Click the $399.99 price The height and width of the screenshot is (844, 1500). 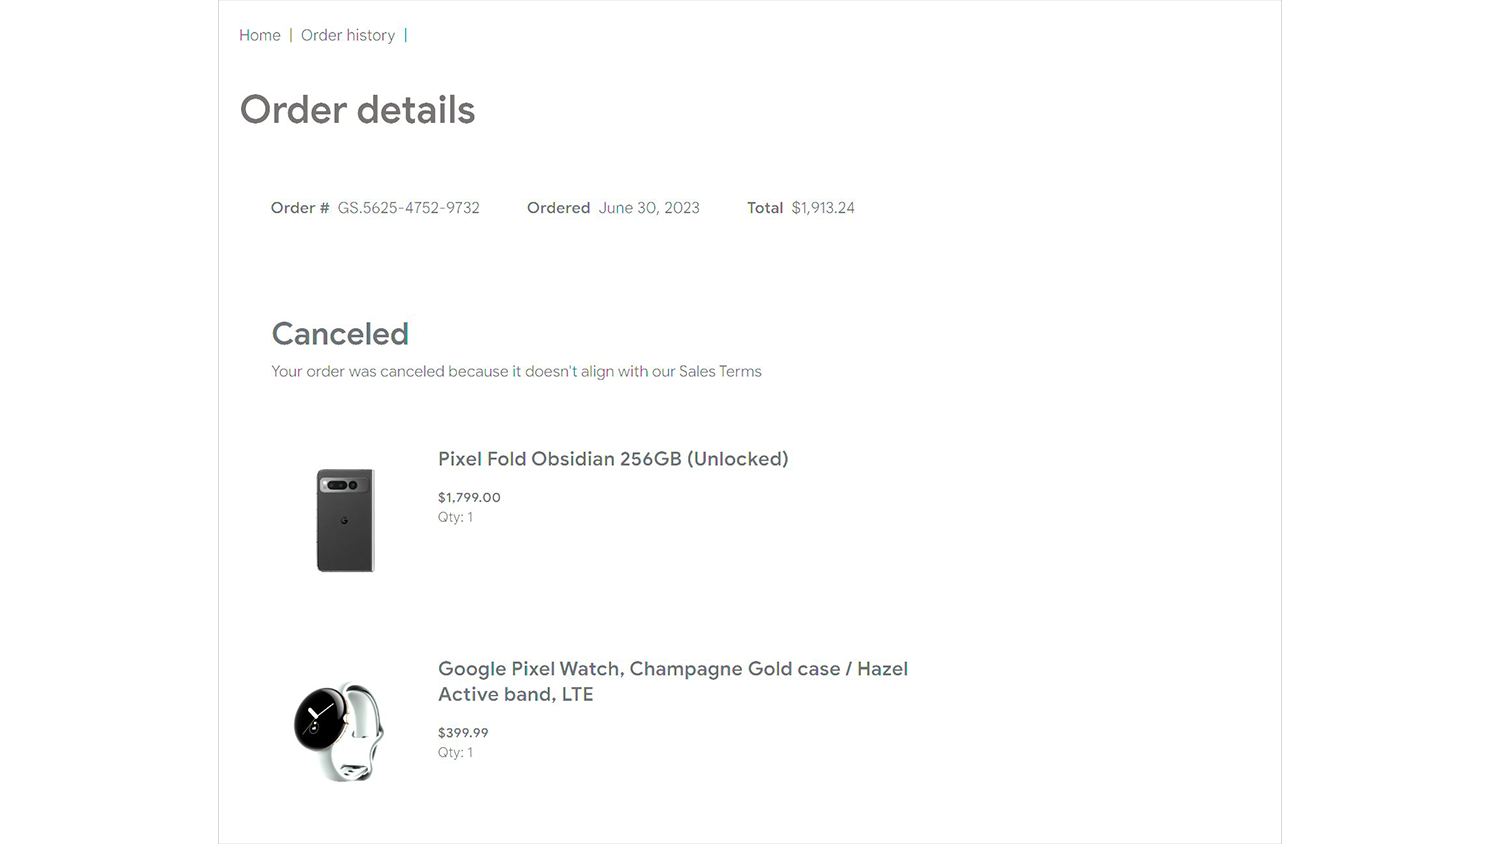[x=463, y=733]
